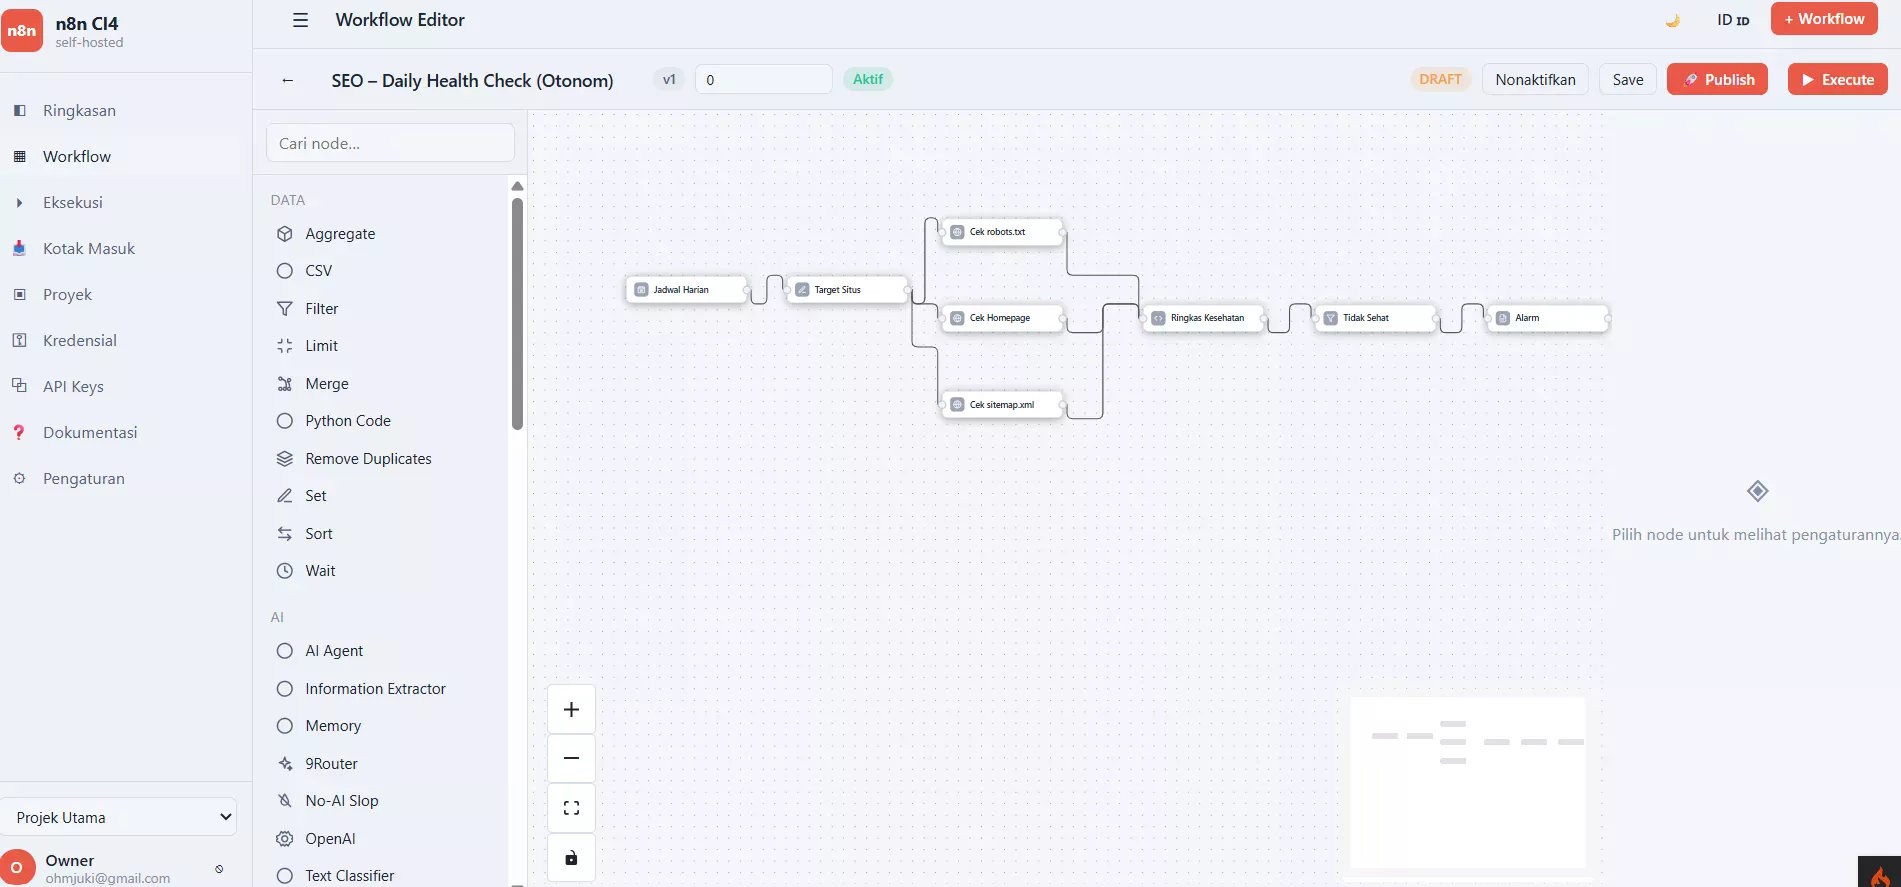Click the n8n logo icon

(22, 31)
